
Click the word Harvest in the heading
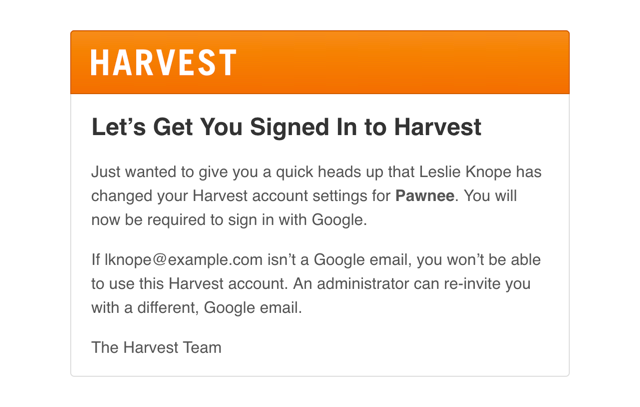coord(438,127)
